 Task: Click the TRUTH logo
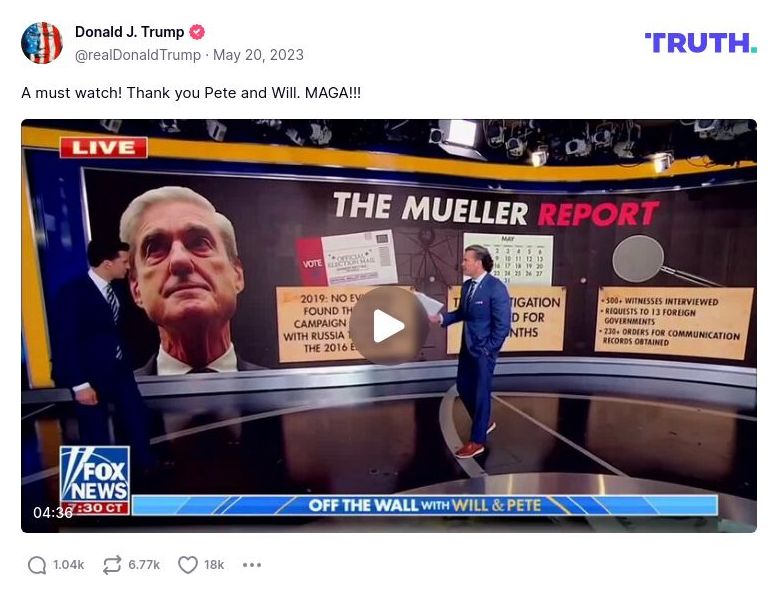(x=701, y=43)
